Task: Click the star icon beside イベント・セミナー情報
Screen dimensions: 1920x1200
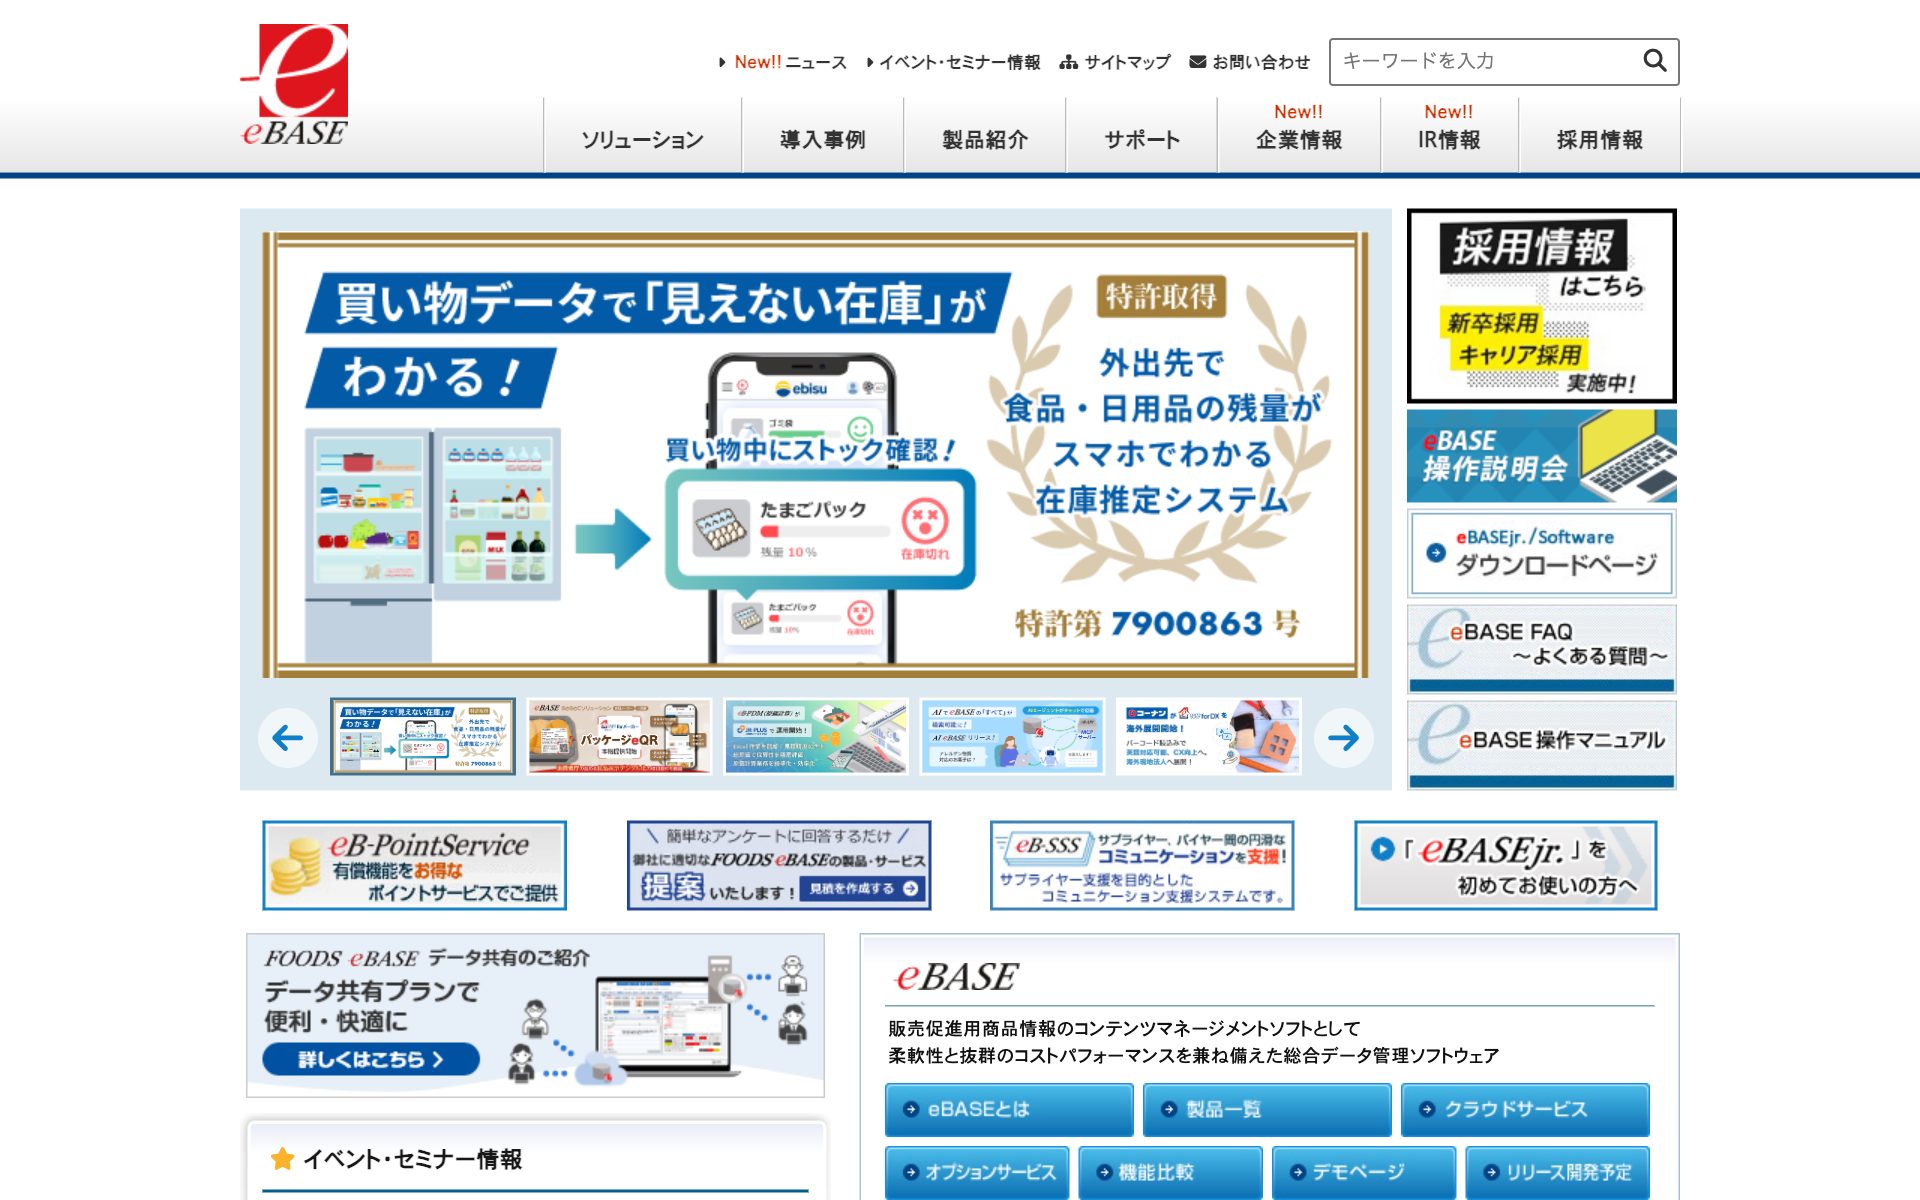Action: pyautogui.click(x=282, y=1159)
